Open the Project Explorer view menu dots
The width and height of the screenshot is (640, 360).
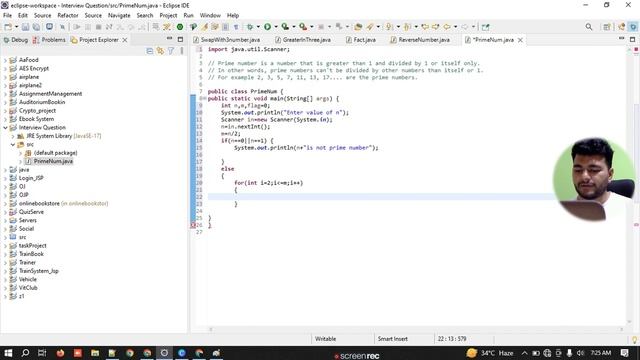coord(182,51)
